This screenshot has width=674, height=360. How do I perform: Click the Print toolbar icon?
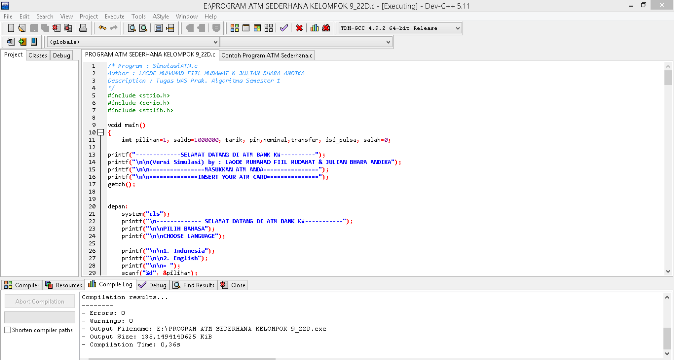tap(83, 28)
